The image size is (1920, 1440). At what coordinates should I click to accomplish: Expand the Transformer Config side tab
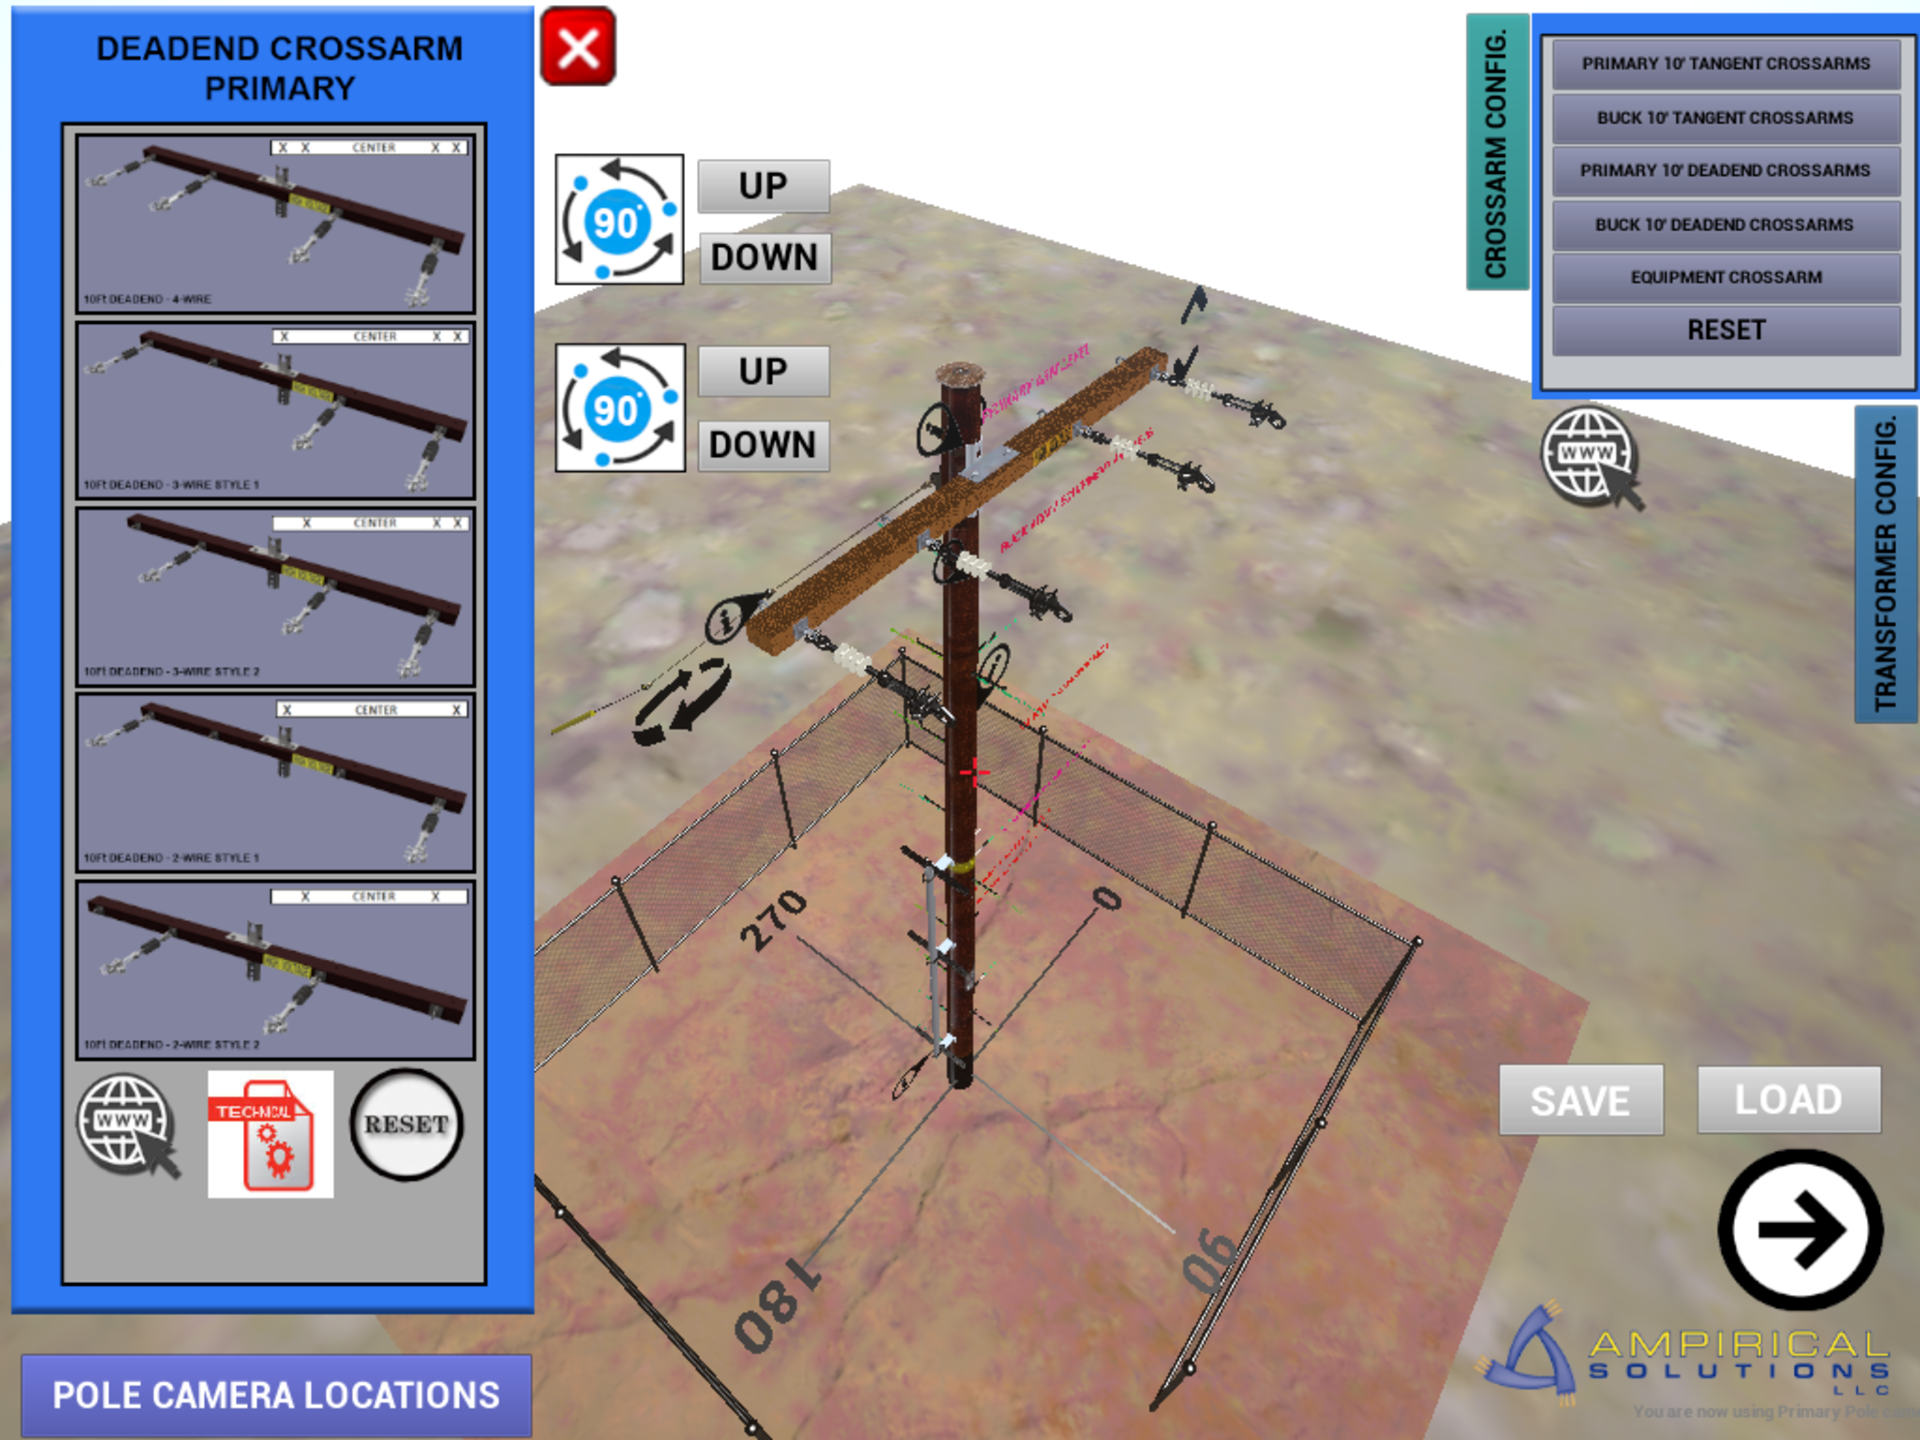(1886, 564)
